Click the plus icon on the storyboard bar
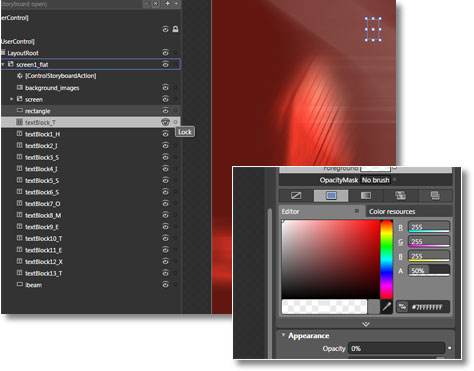 click(168, 3)
